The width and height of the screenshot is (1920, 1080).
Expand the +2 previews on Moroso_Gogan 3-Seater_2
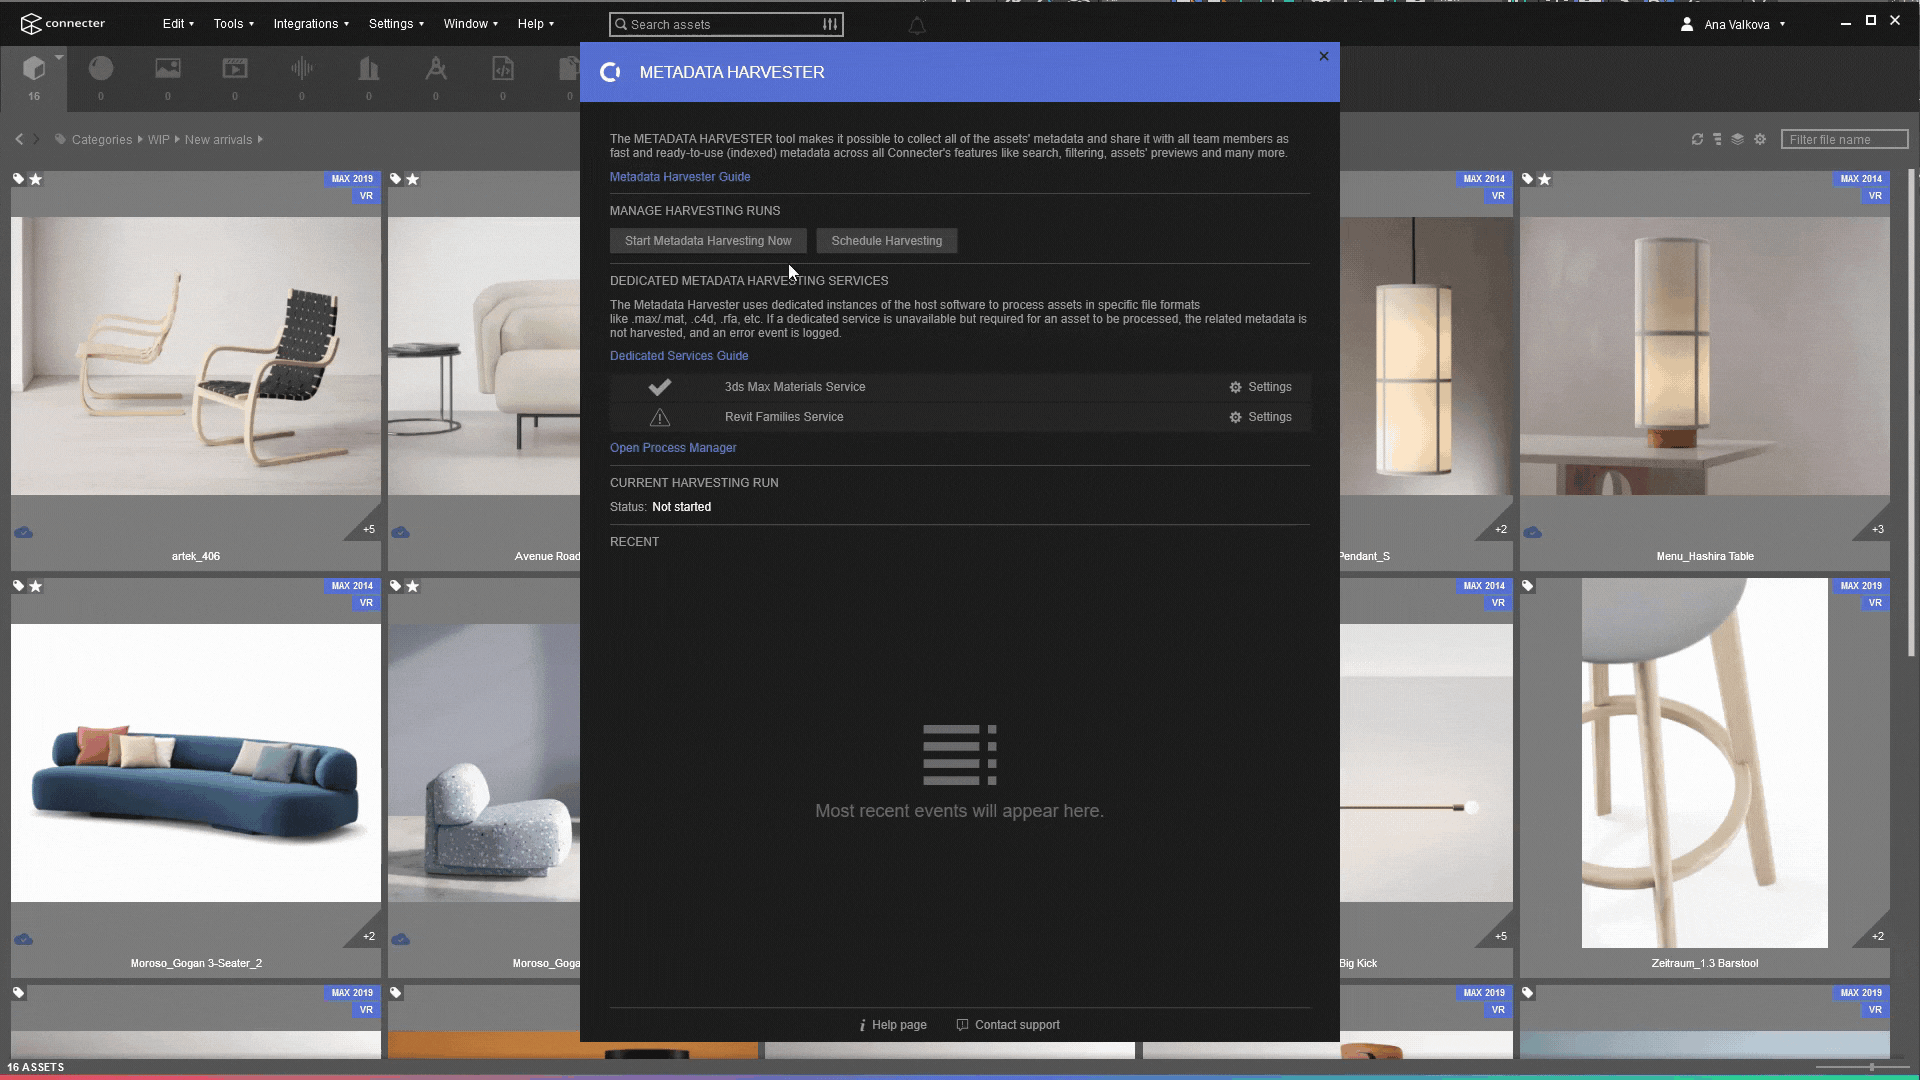point(368,936)
